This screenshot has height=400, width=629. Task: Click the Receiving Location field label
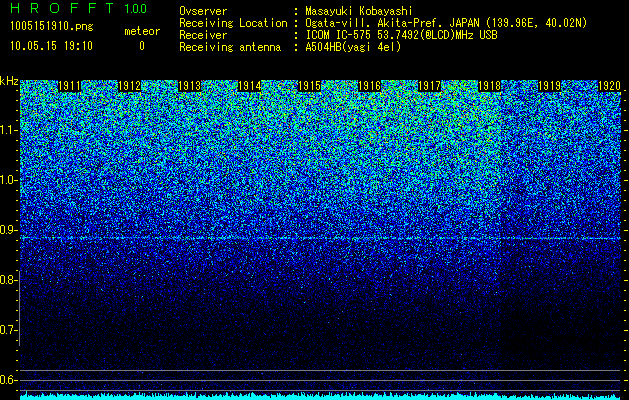(x=233, y=23)
